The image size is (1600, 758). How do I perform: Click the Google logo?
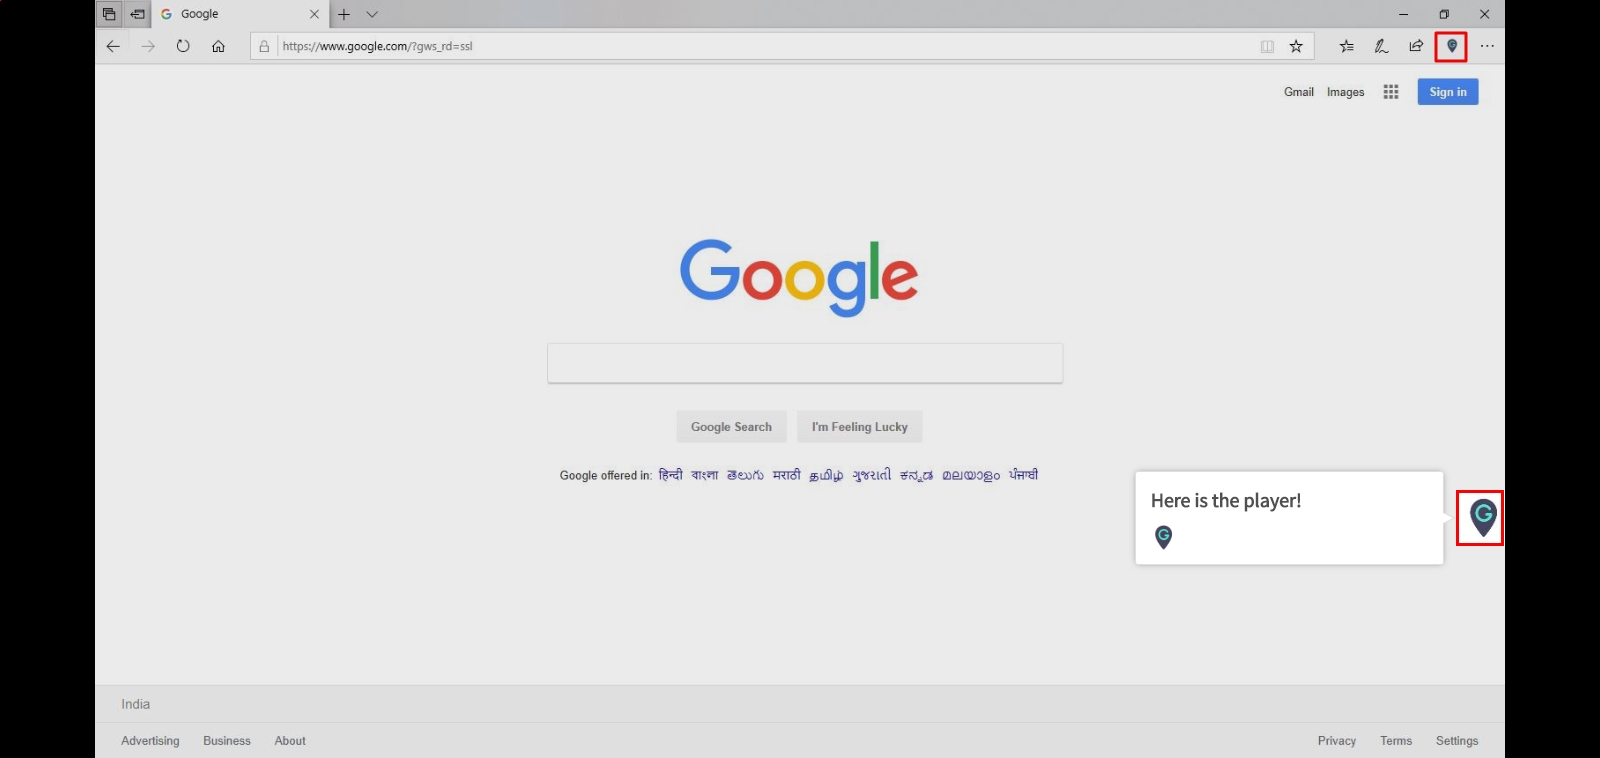click(x=799, y=277)
